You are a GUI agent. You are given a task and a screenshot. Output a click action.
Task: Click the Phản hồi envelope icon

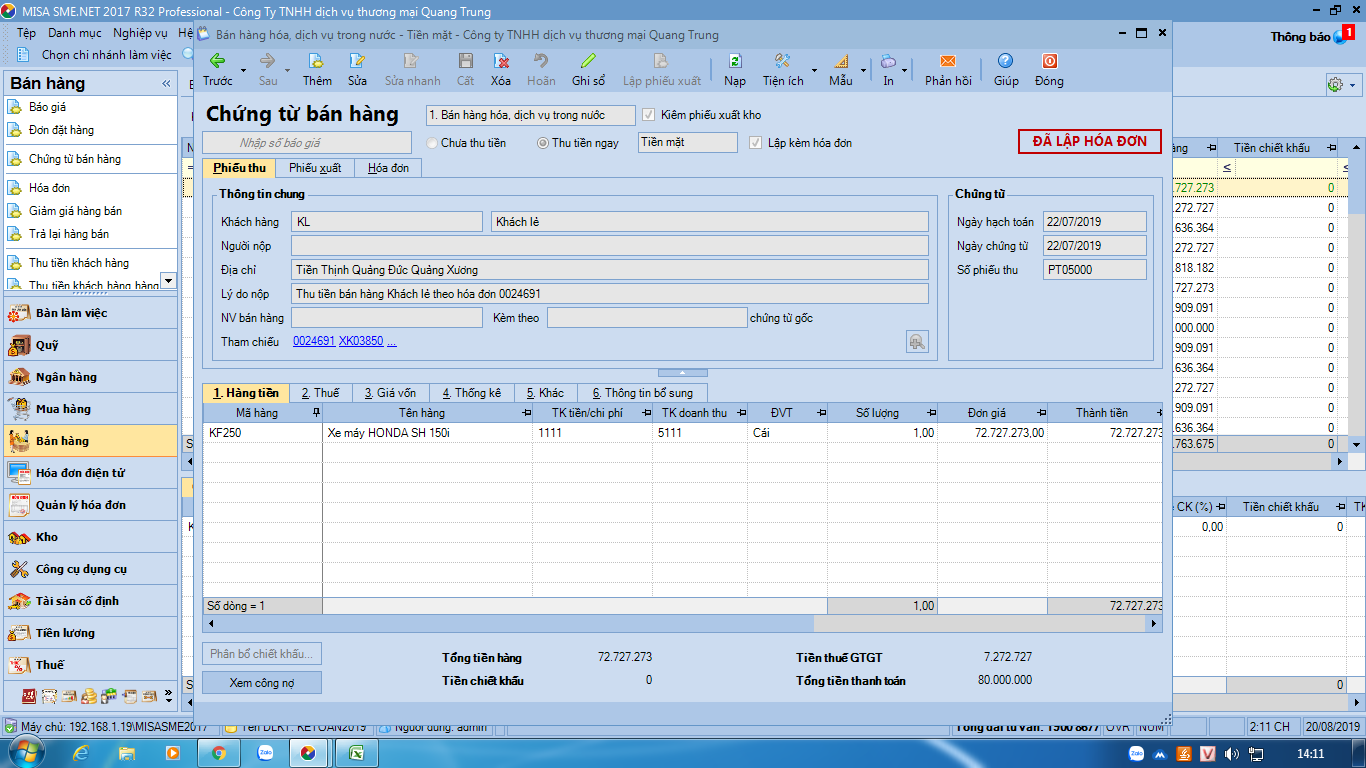pyautogui.click(x=947, y=62)
